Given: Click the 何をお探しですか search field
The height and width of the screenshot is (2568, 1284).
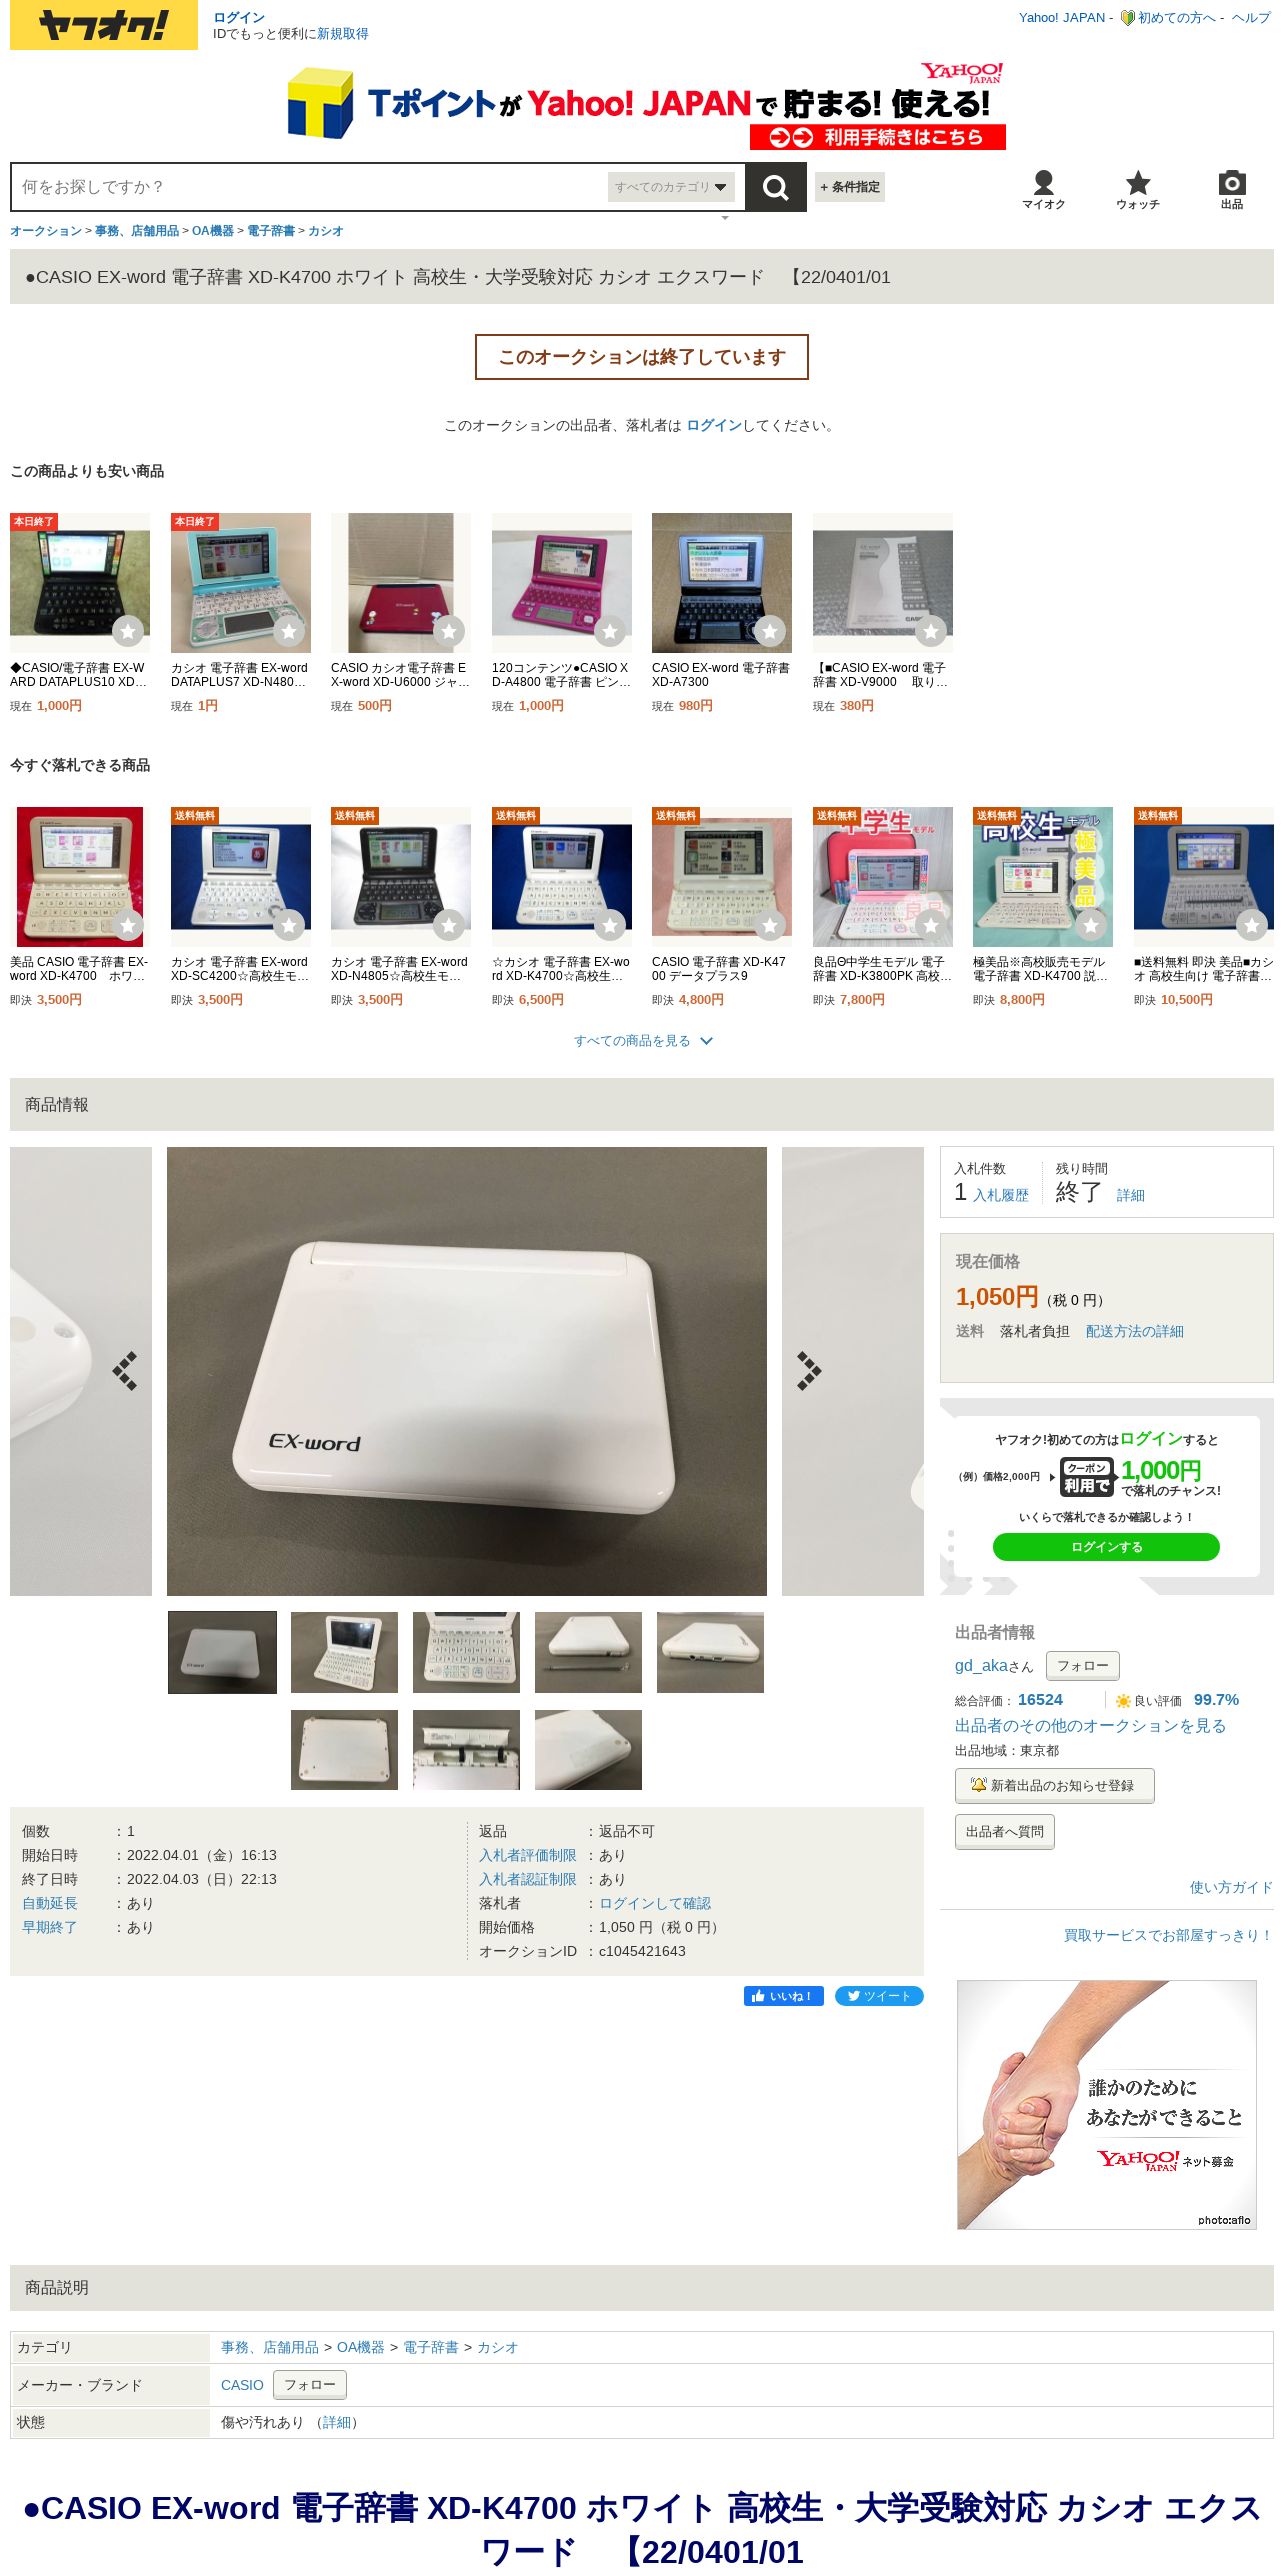Looking at the screenshot, I should point(310,187).
